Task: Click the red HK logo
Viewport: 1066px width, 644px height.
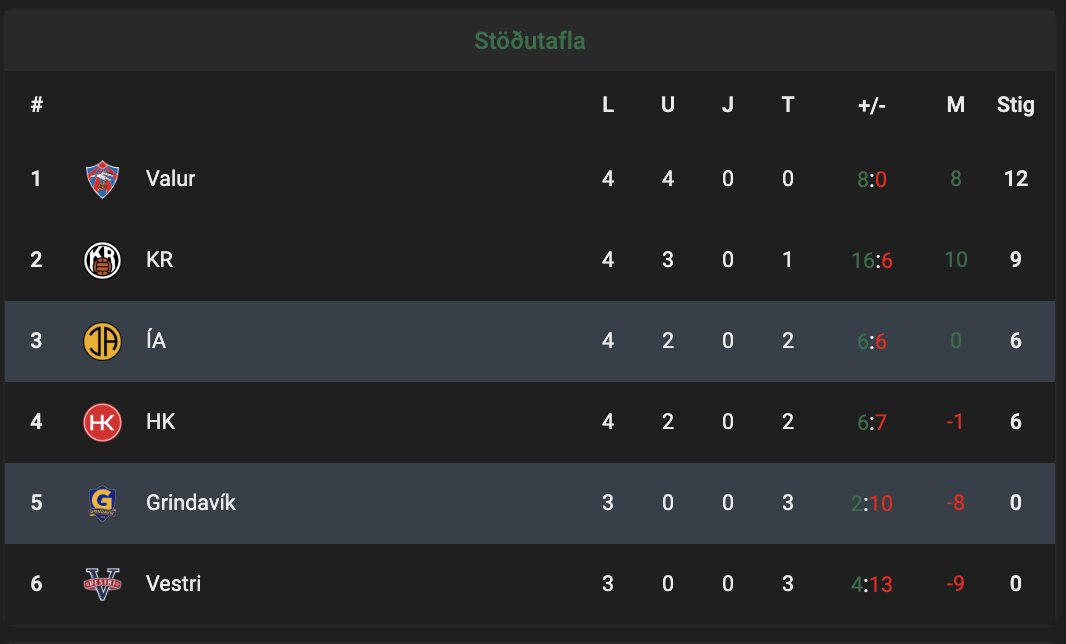Action: click(x=103, y=422)
